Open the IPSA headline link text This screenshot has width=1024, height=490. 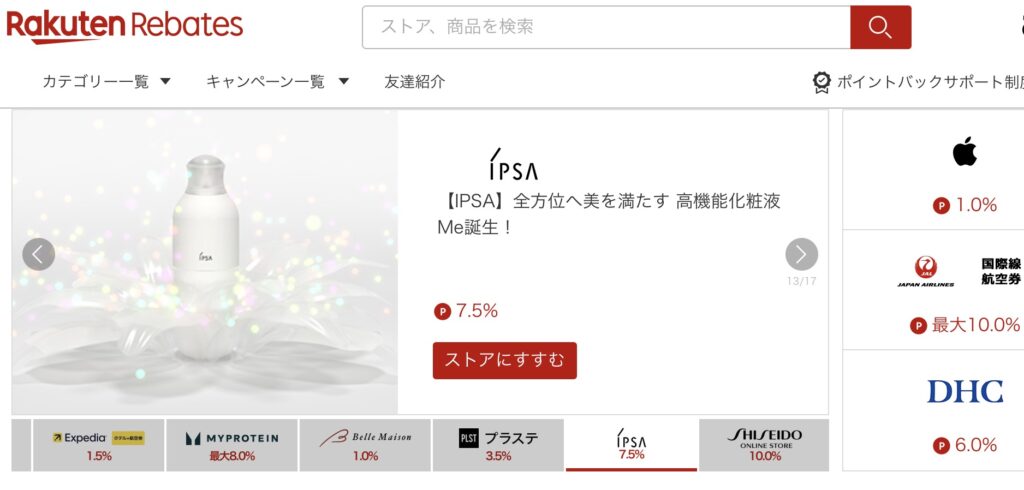[608, 213]
